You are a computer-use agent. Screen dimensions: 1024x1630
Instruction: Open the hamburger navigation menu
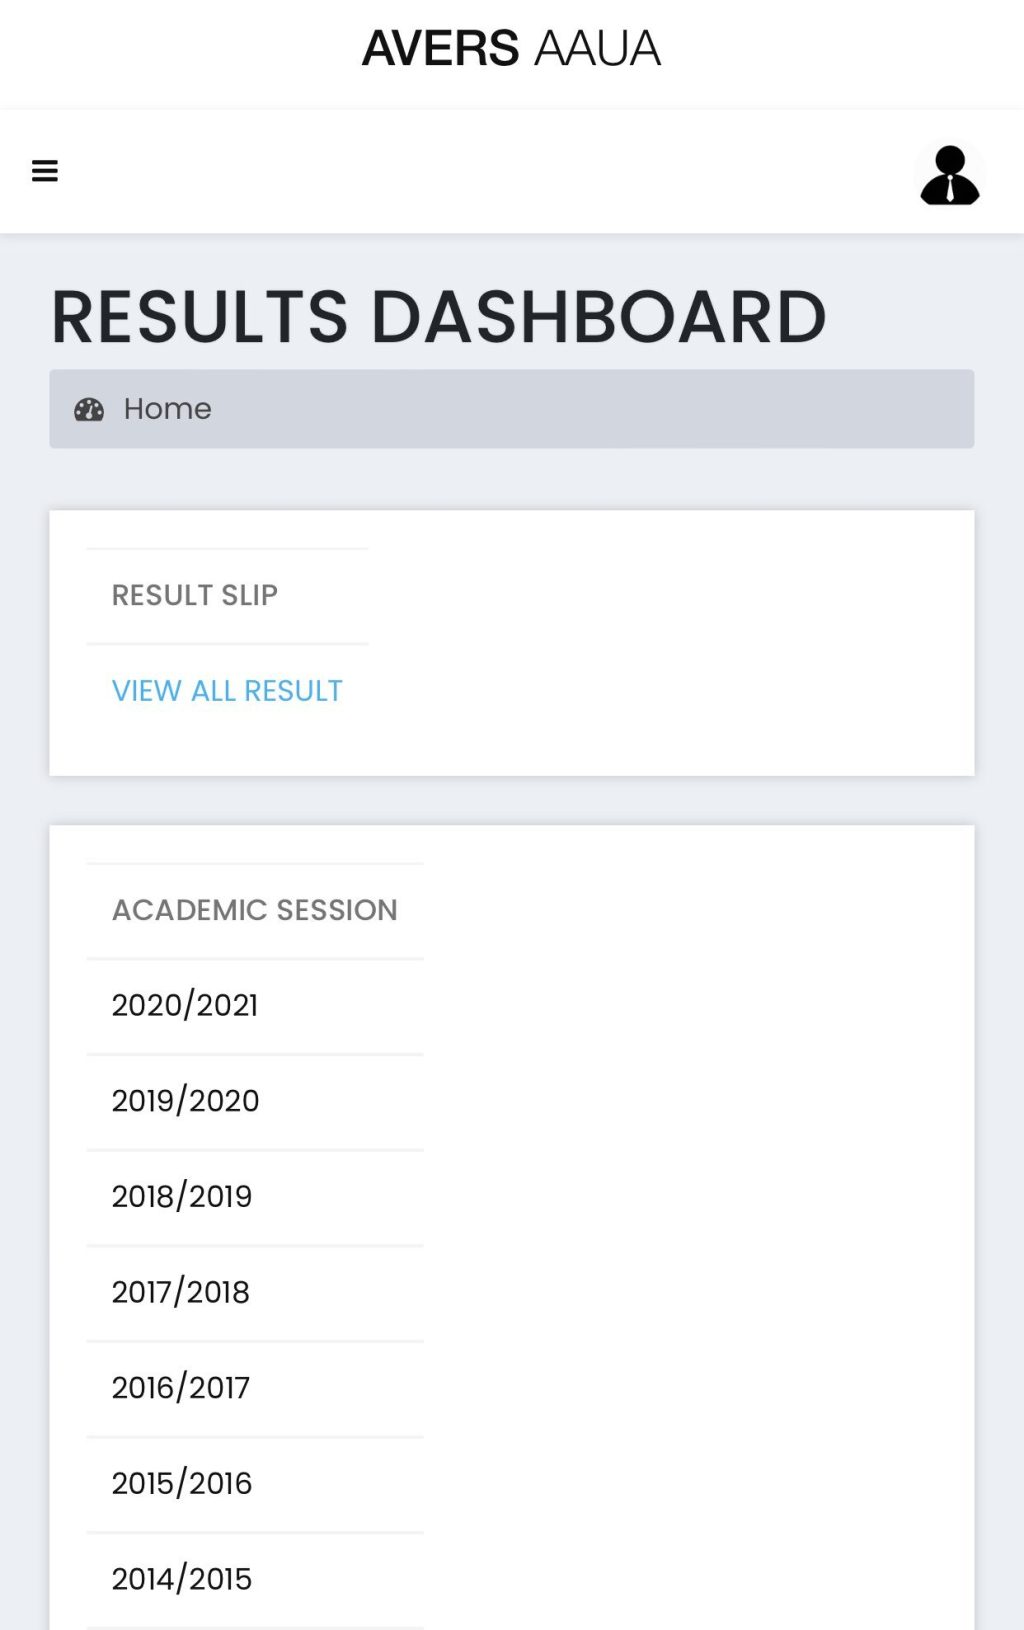tap(46, 171)
